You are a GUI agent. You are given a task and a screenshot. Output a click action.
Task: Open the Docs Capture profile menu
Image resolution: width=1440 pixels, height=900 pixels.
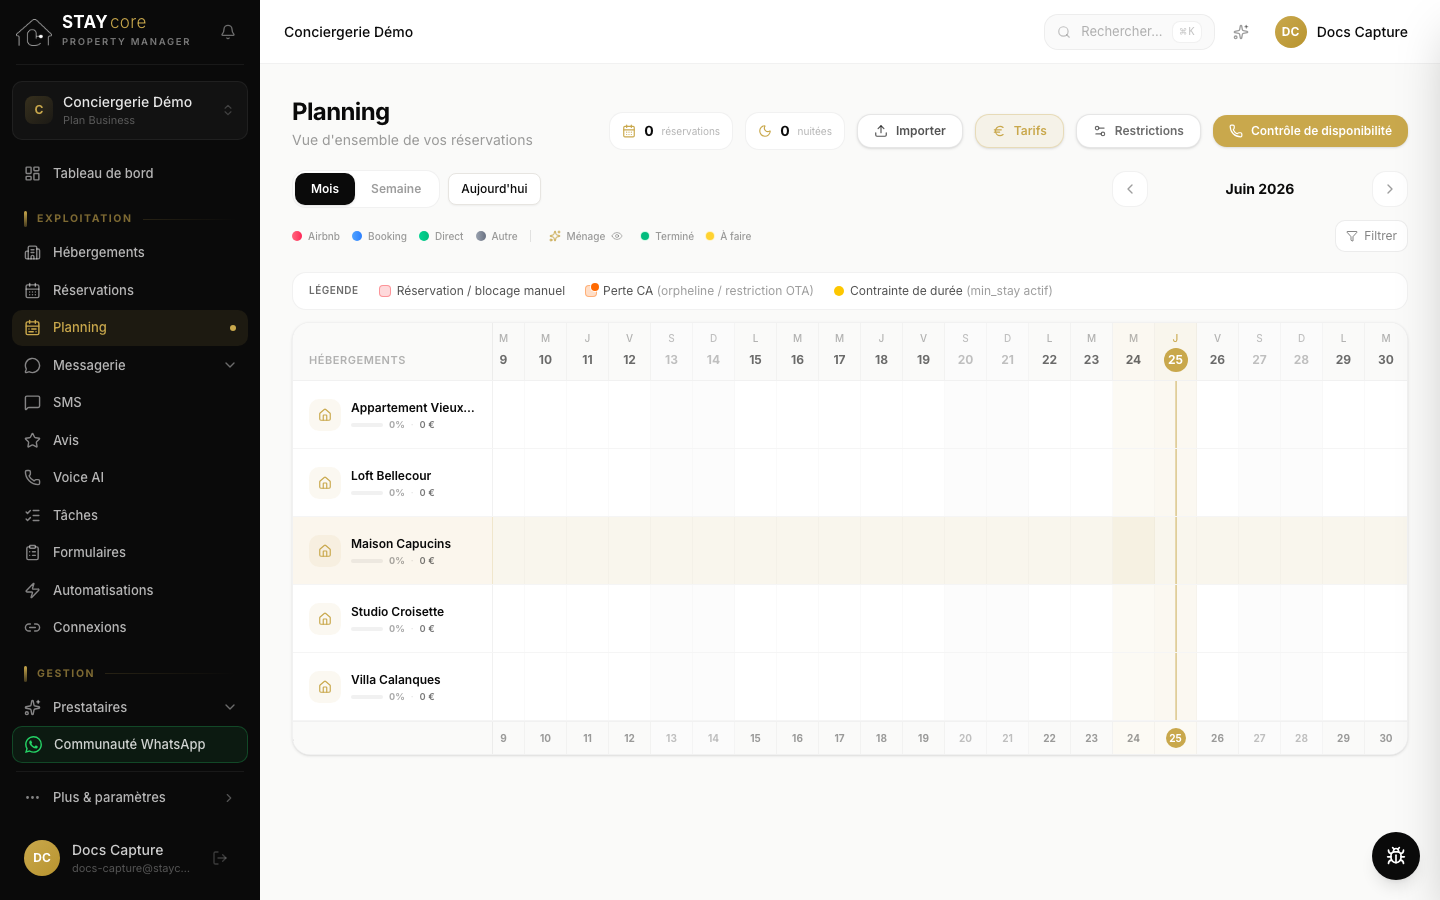[1341, 32]
